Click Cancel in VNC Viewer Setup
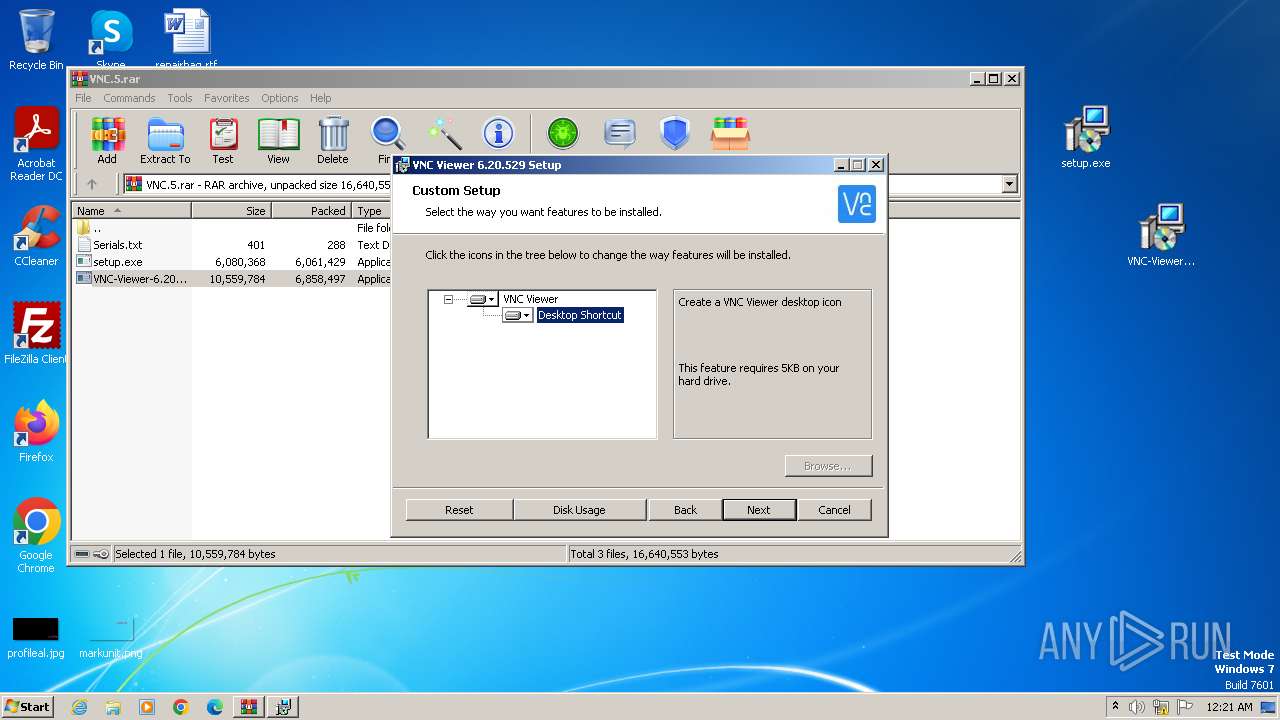Screen dimensions: 1280x720 [834, 510]
